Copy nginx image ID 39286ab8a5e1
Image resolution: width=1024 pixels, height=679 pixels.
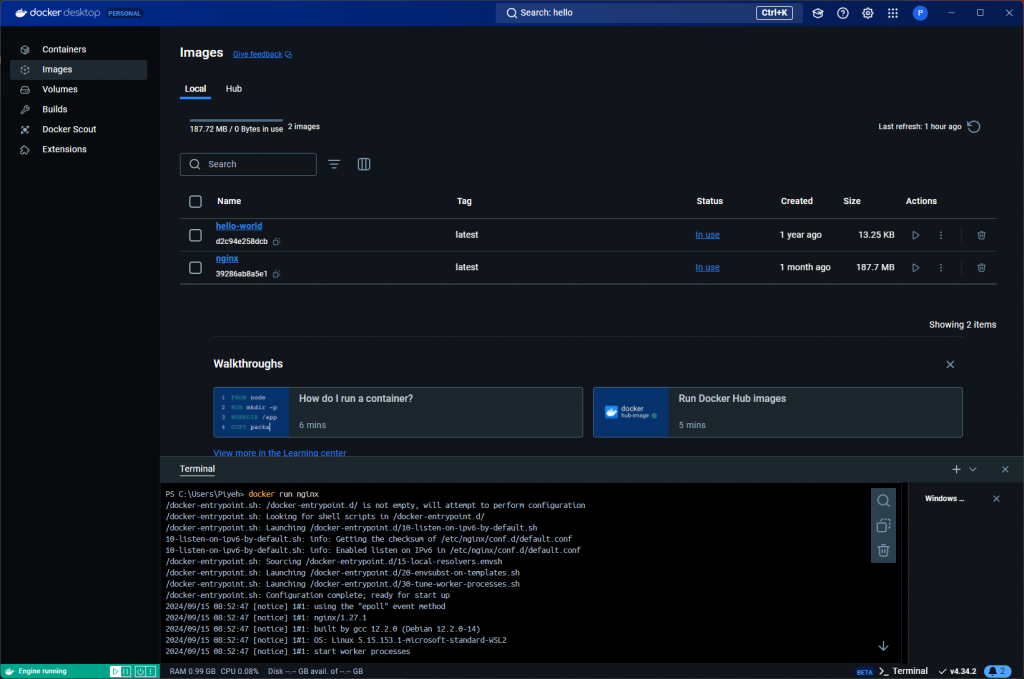(276, 274)
